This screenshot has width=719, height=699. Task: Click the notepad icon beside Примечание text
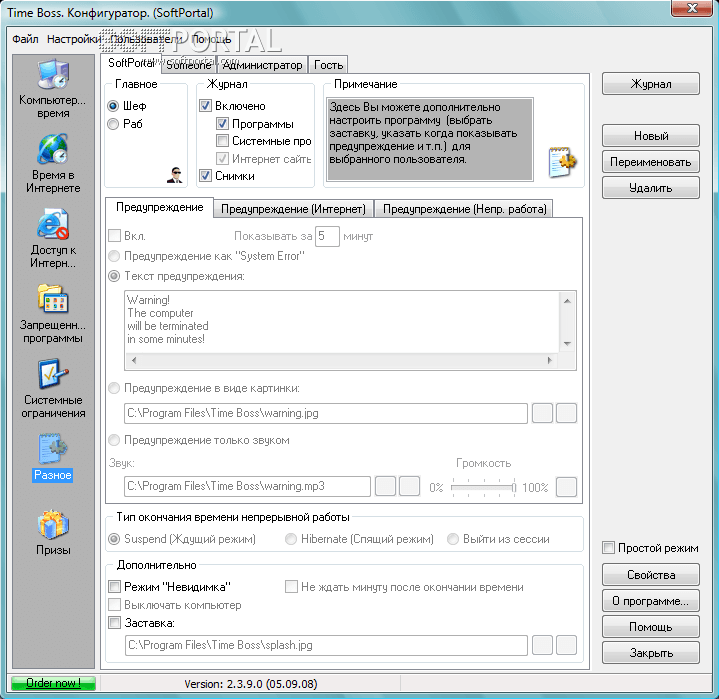tap(562, 161)
